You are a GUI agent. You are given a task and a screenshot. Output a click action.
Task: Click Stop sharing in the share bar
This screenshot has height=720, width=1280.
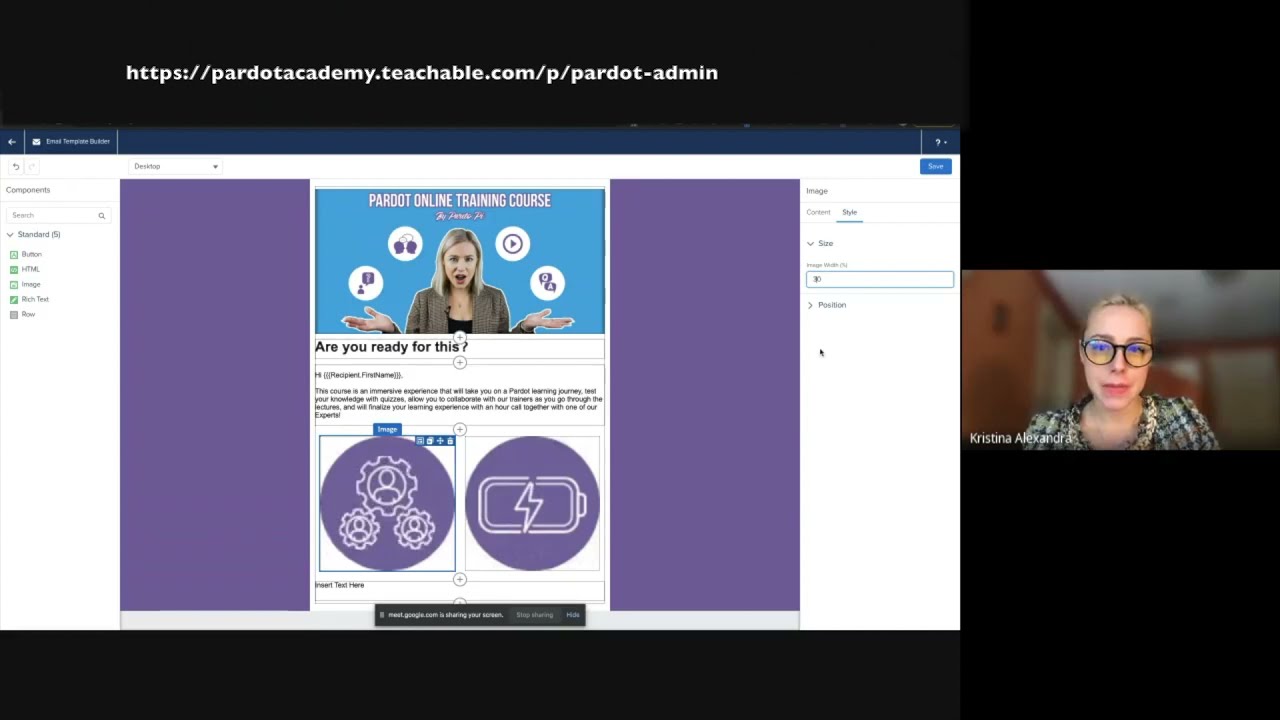(534, 615)
